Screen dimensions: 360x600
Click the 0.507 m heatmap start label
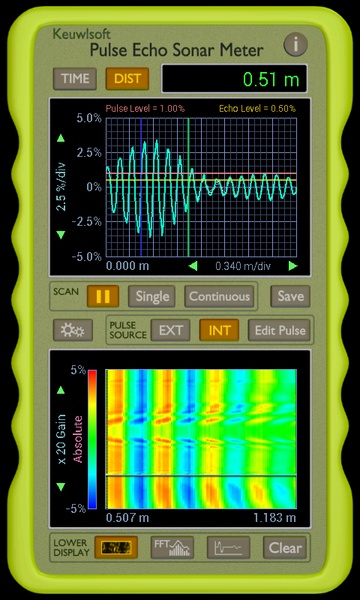click(127, 518)
